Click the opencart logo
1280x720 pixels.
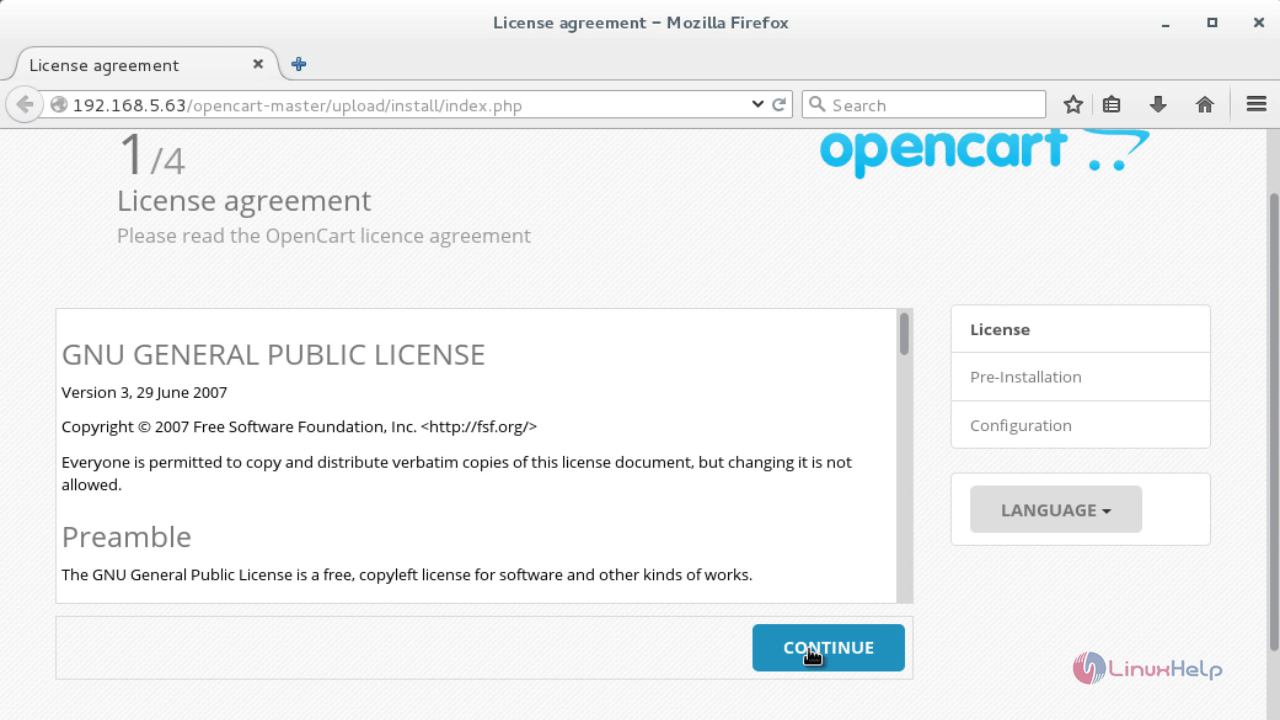(x=984, y=152)
